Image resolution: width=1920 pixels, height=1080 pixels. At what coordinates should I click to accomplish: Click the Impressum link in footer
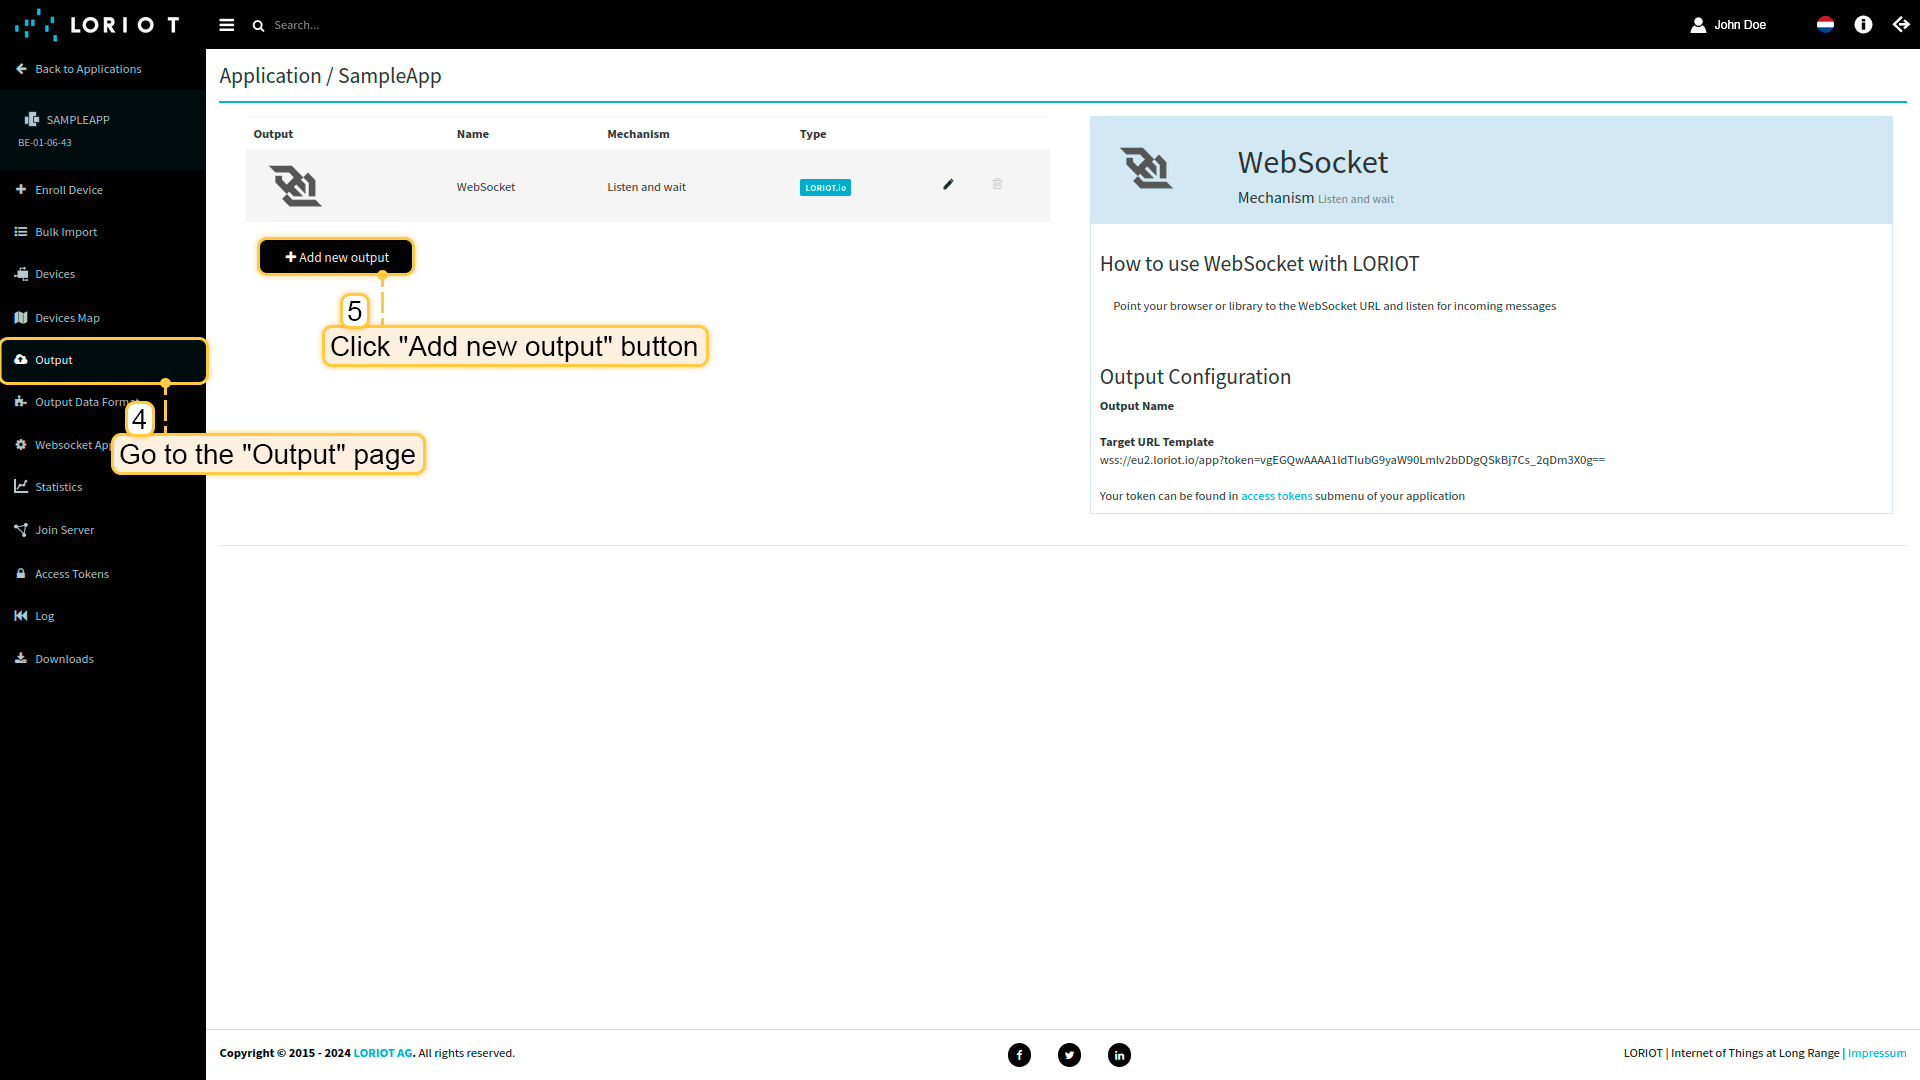coord(1876,1053)
